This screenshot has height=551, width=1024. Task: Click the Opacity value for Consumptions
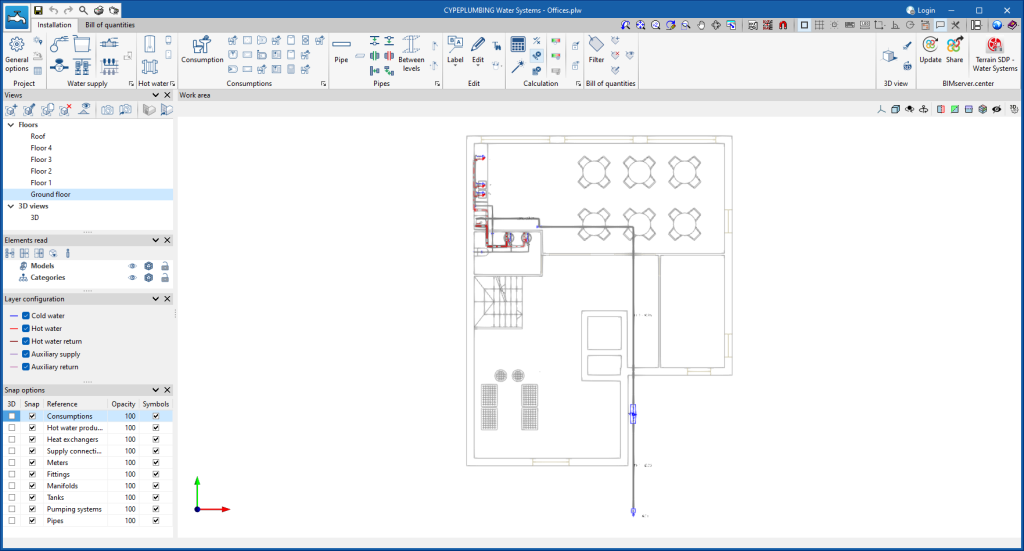click(x=129, y=416)
